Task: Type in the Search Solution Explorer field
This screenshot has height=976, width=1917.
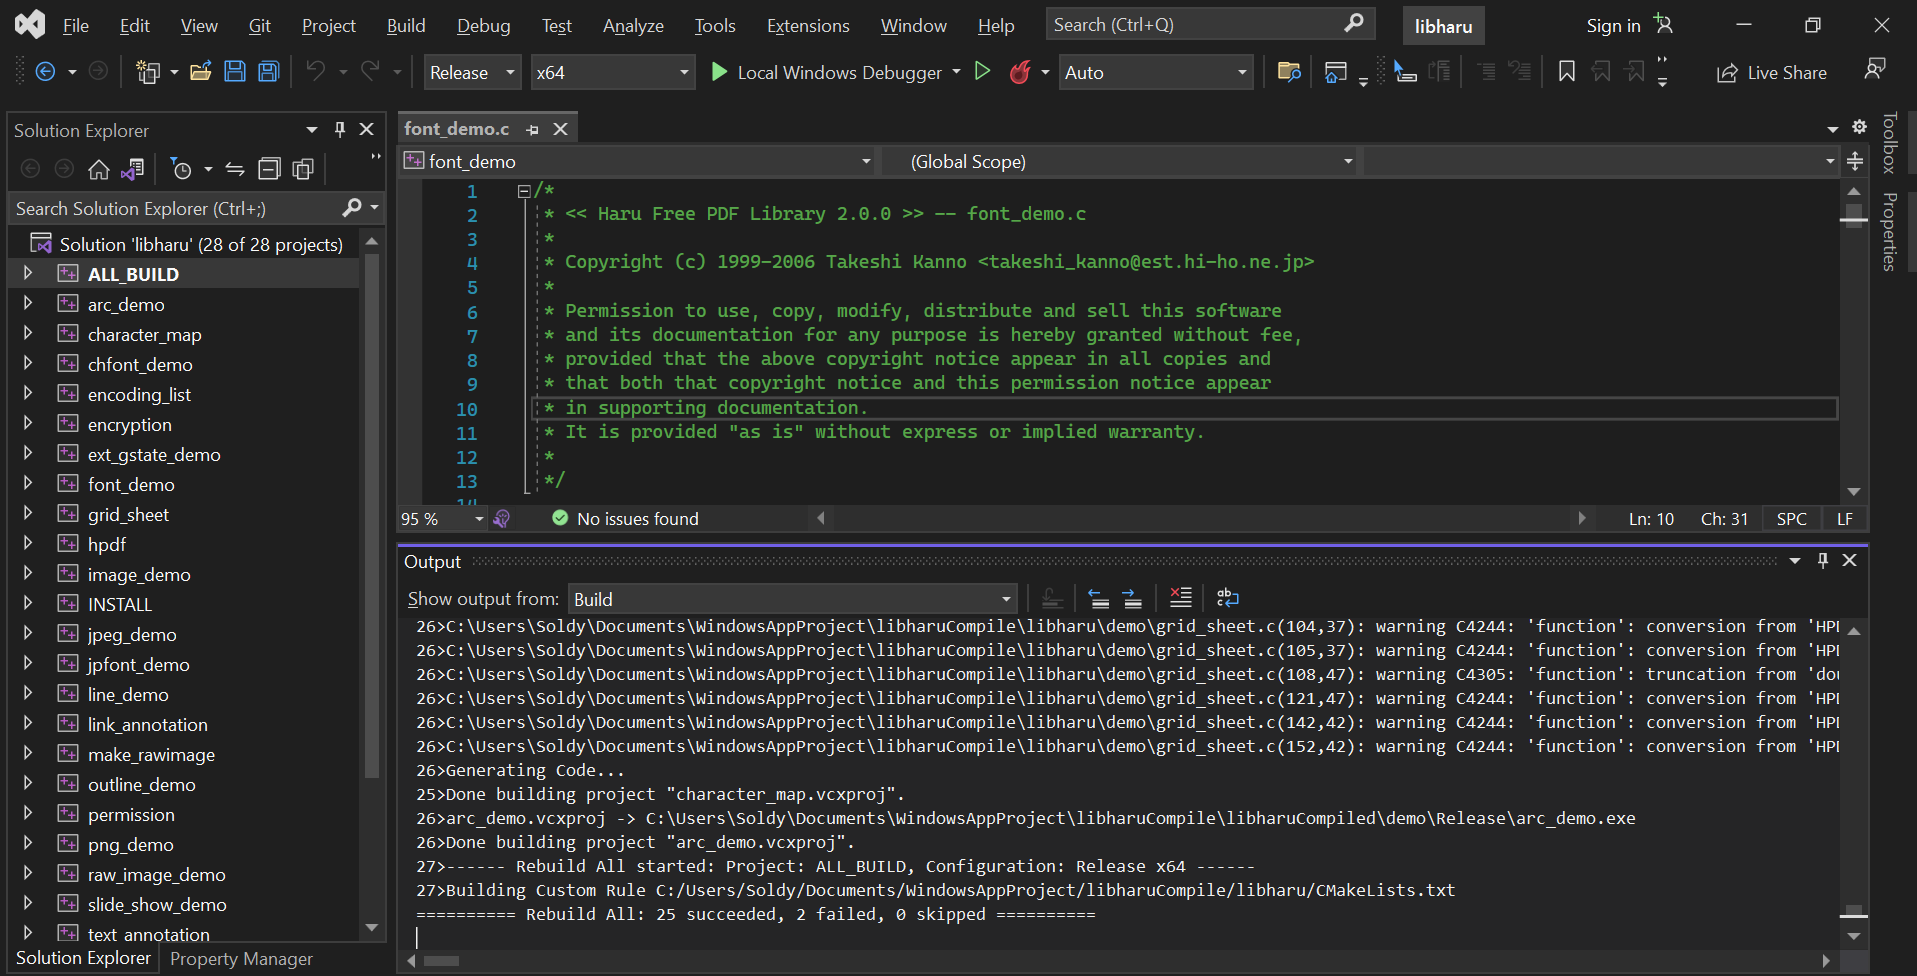Action: (170, 208)
